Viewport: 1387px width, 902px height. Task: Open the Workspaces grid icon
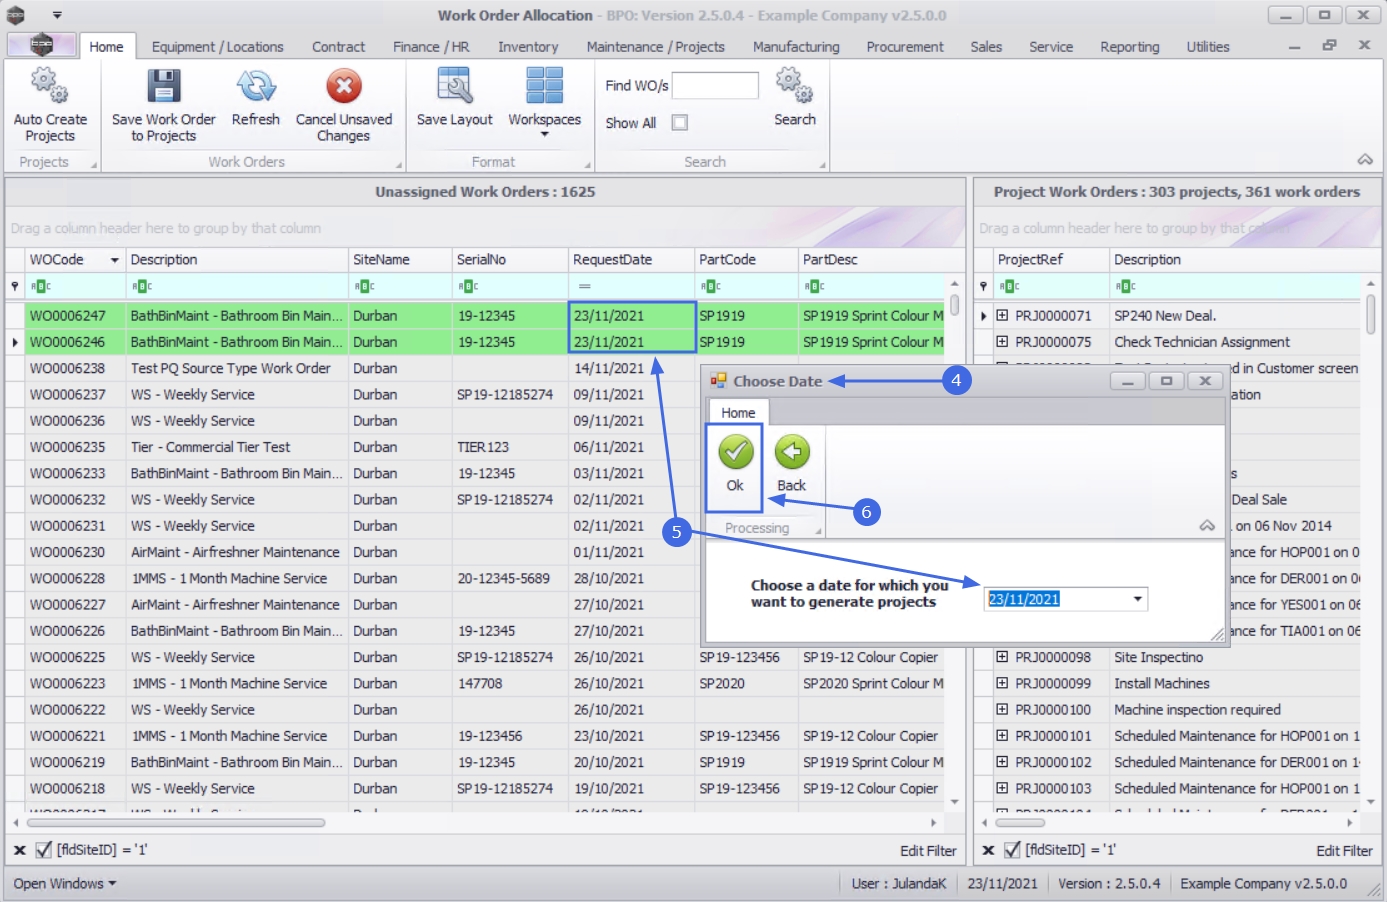pyautogui.click(x=544, y=87)
